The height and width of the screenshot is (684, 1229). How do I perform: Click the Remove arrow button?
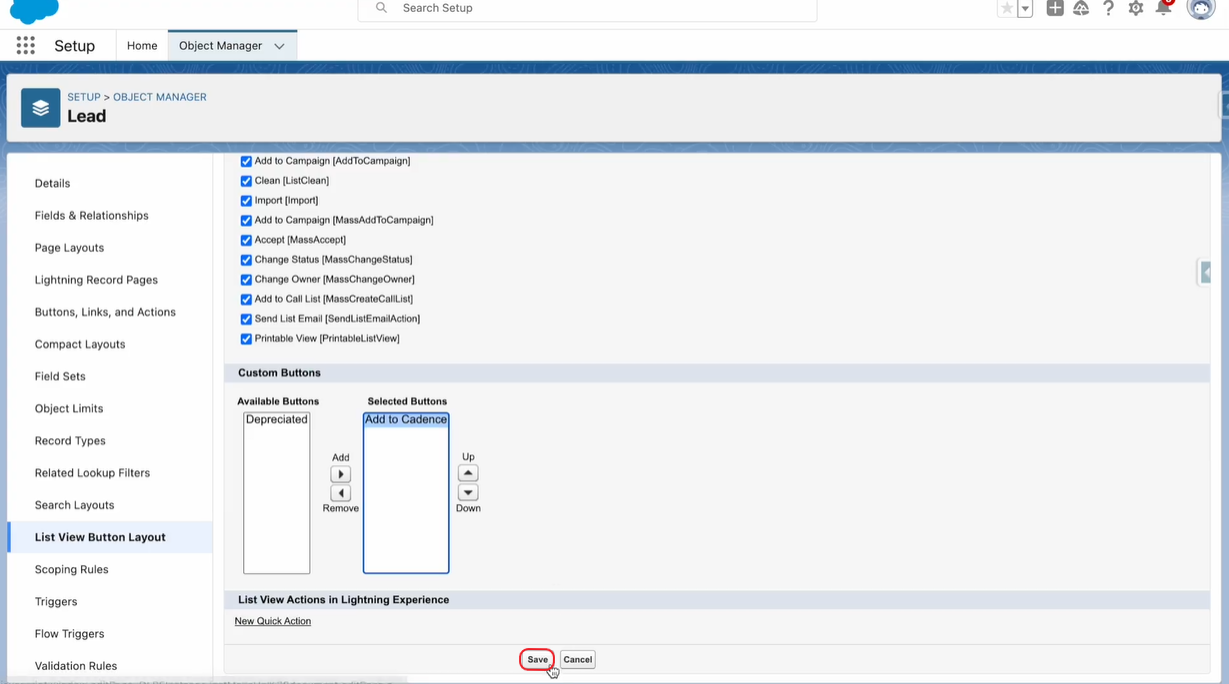[x=341, y=493]
